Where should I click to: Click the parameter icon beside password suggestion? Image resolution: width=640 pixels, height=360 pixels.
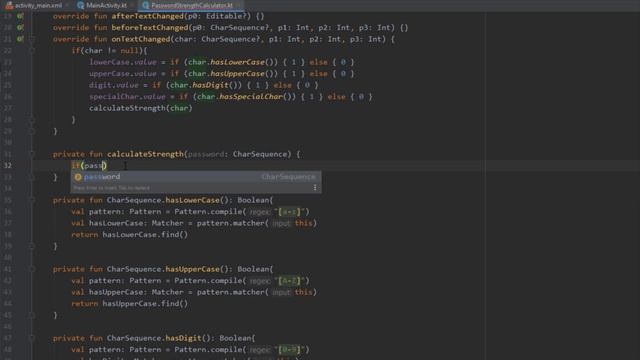78,177
